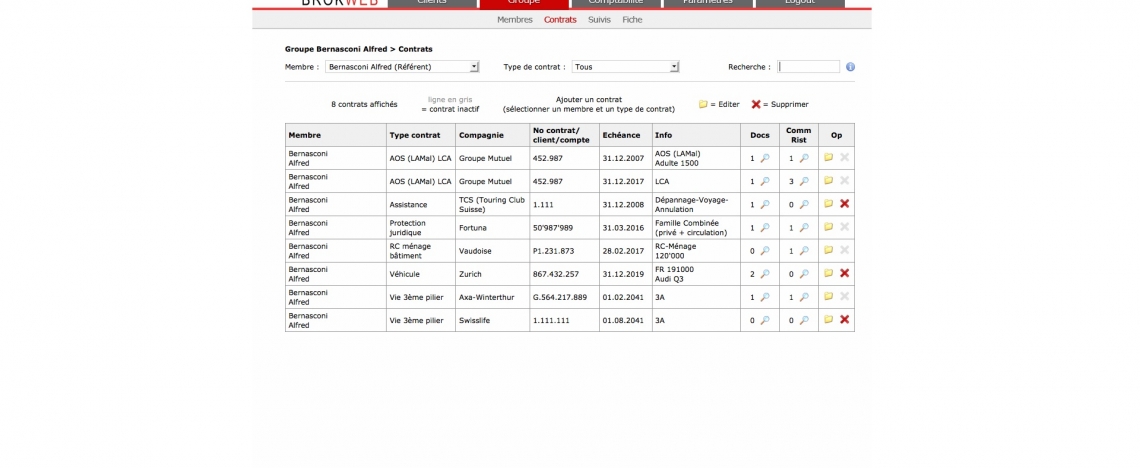Click the TCS (Touring Club Suisse) cell
Screen dimensions: 1140x468
pos(491,204)
